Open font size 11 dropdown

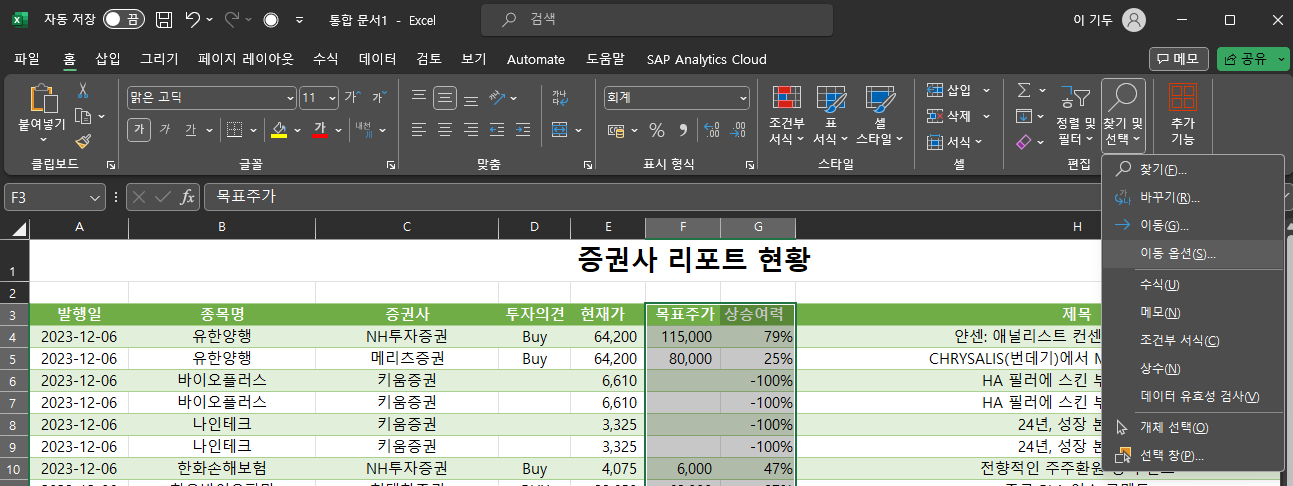[x=332, y=98]
